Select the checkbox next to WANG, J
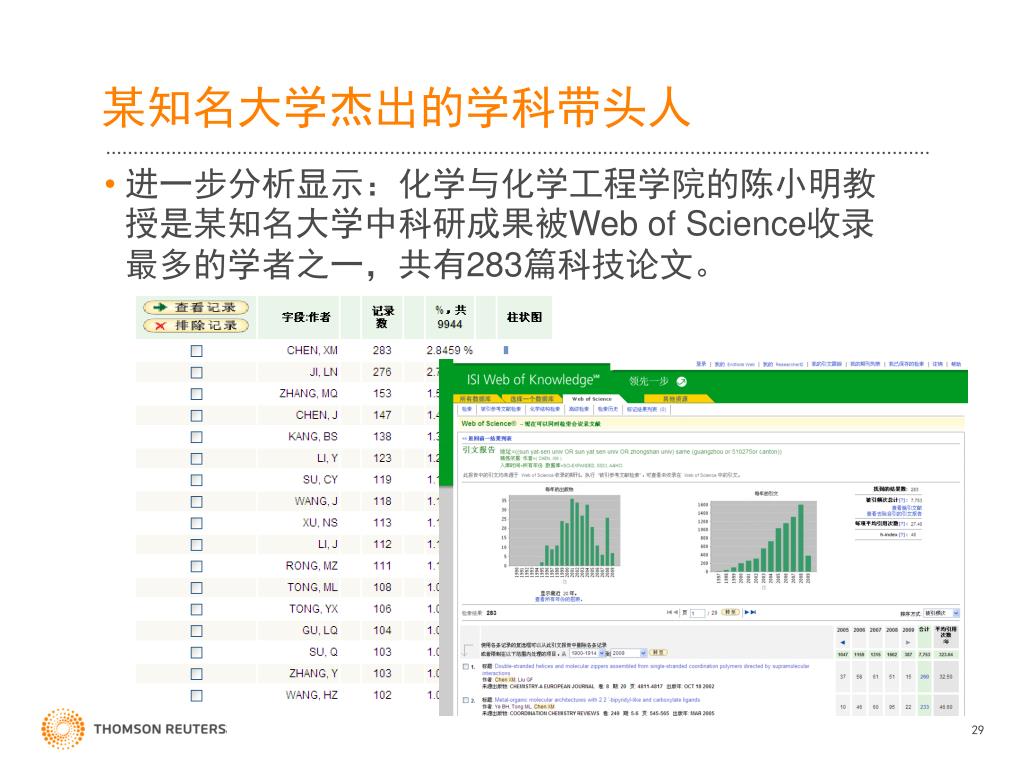Screen dimensions: 1024x768 coord(196,502)
